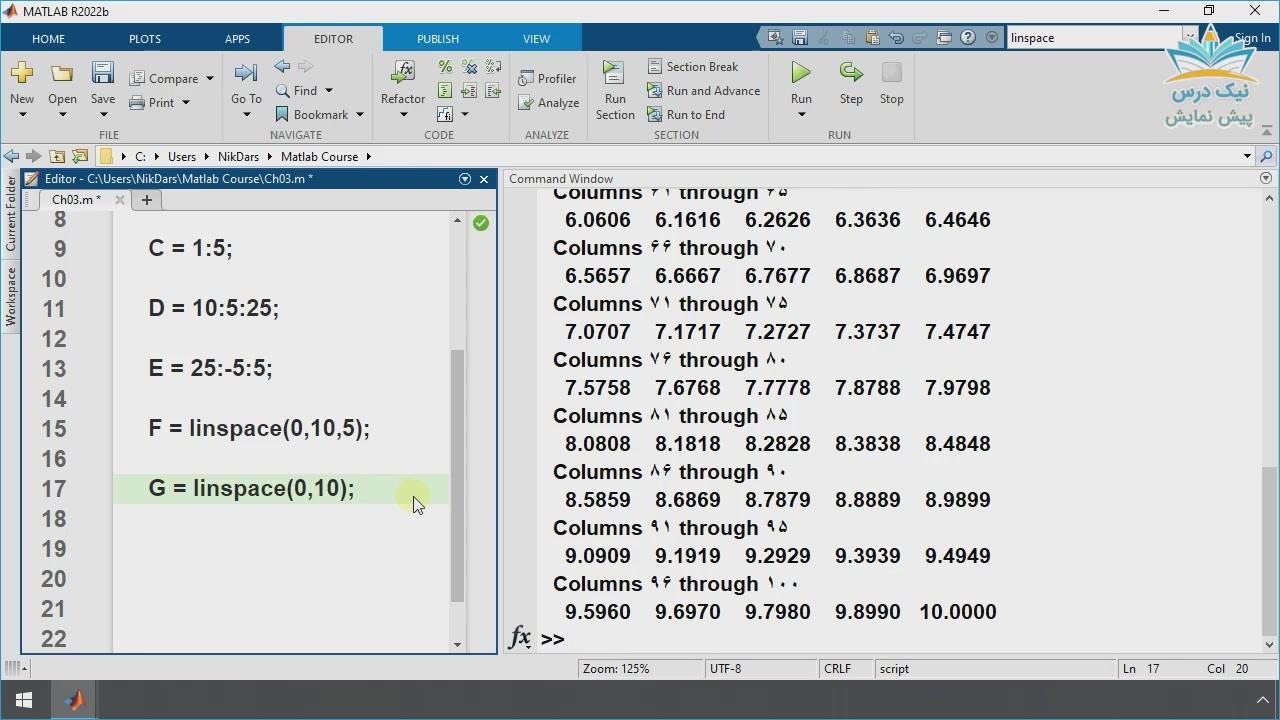Expand the Compare dropdown
The height and width of the screenshot is (720, 1280).
click(209, 79)
